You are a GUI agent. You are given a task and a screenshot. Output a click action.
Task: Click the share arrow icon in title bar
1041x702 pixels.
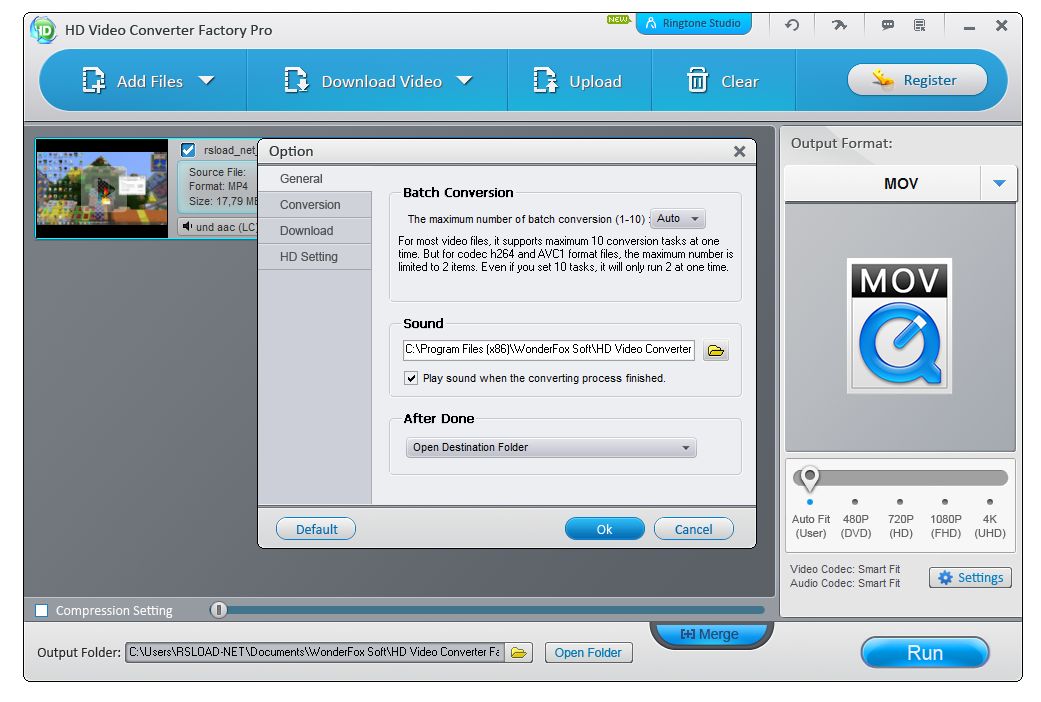[x=839, y=25]
